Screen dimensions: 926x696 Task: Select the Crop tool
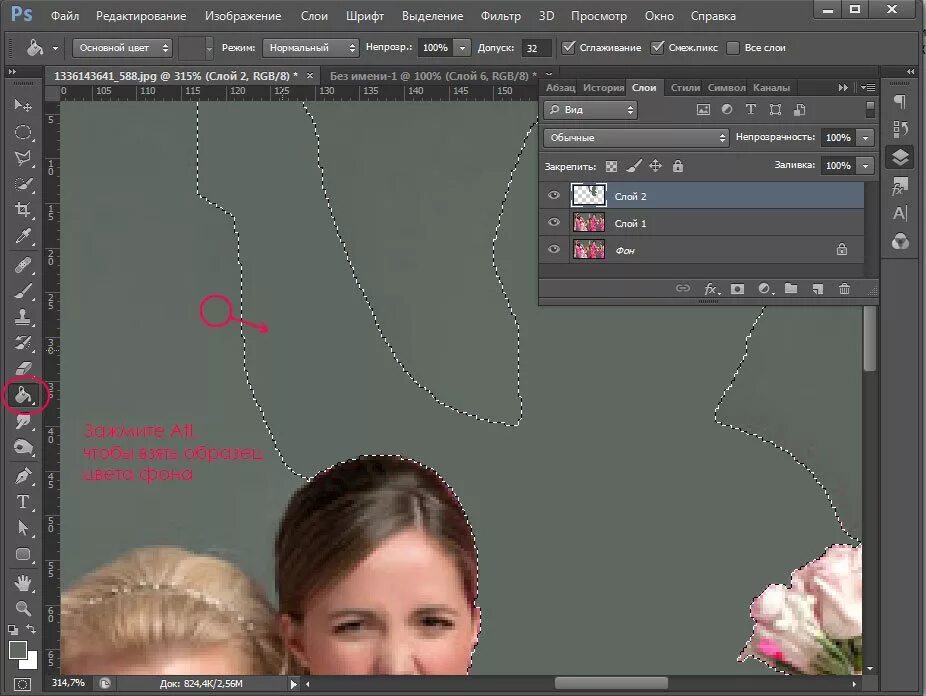[22, 210]
